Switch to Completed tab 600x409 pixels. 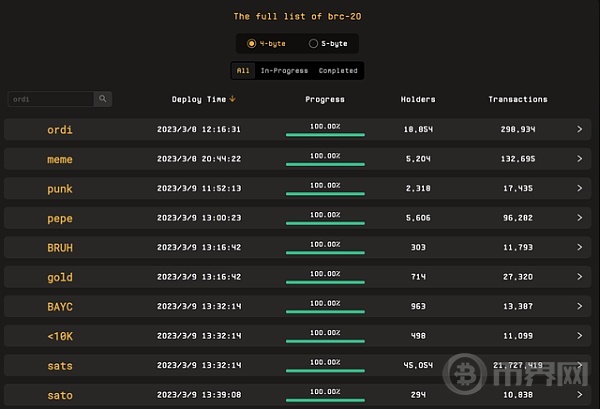(x=338, y=71)
